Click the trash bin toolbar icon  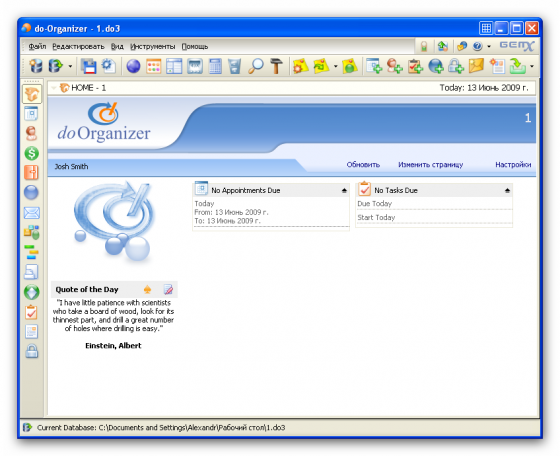coord(234,66)
